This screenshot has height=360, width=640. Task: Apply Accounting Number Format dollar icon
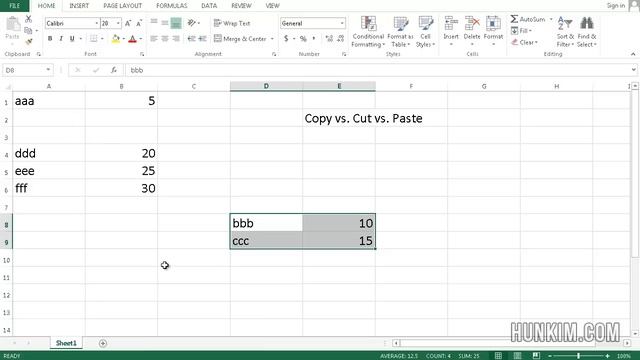pos(286,39)
